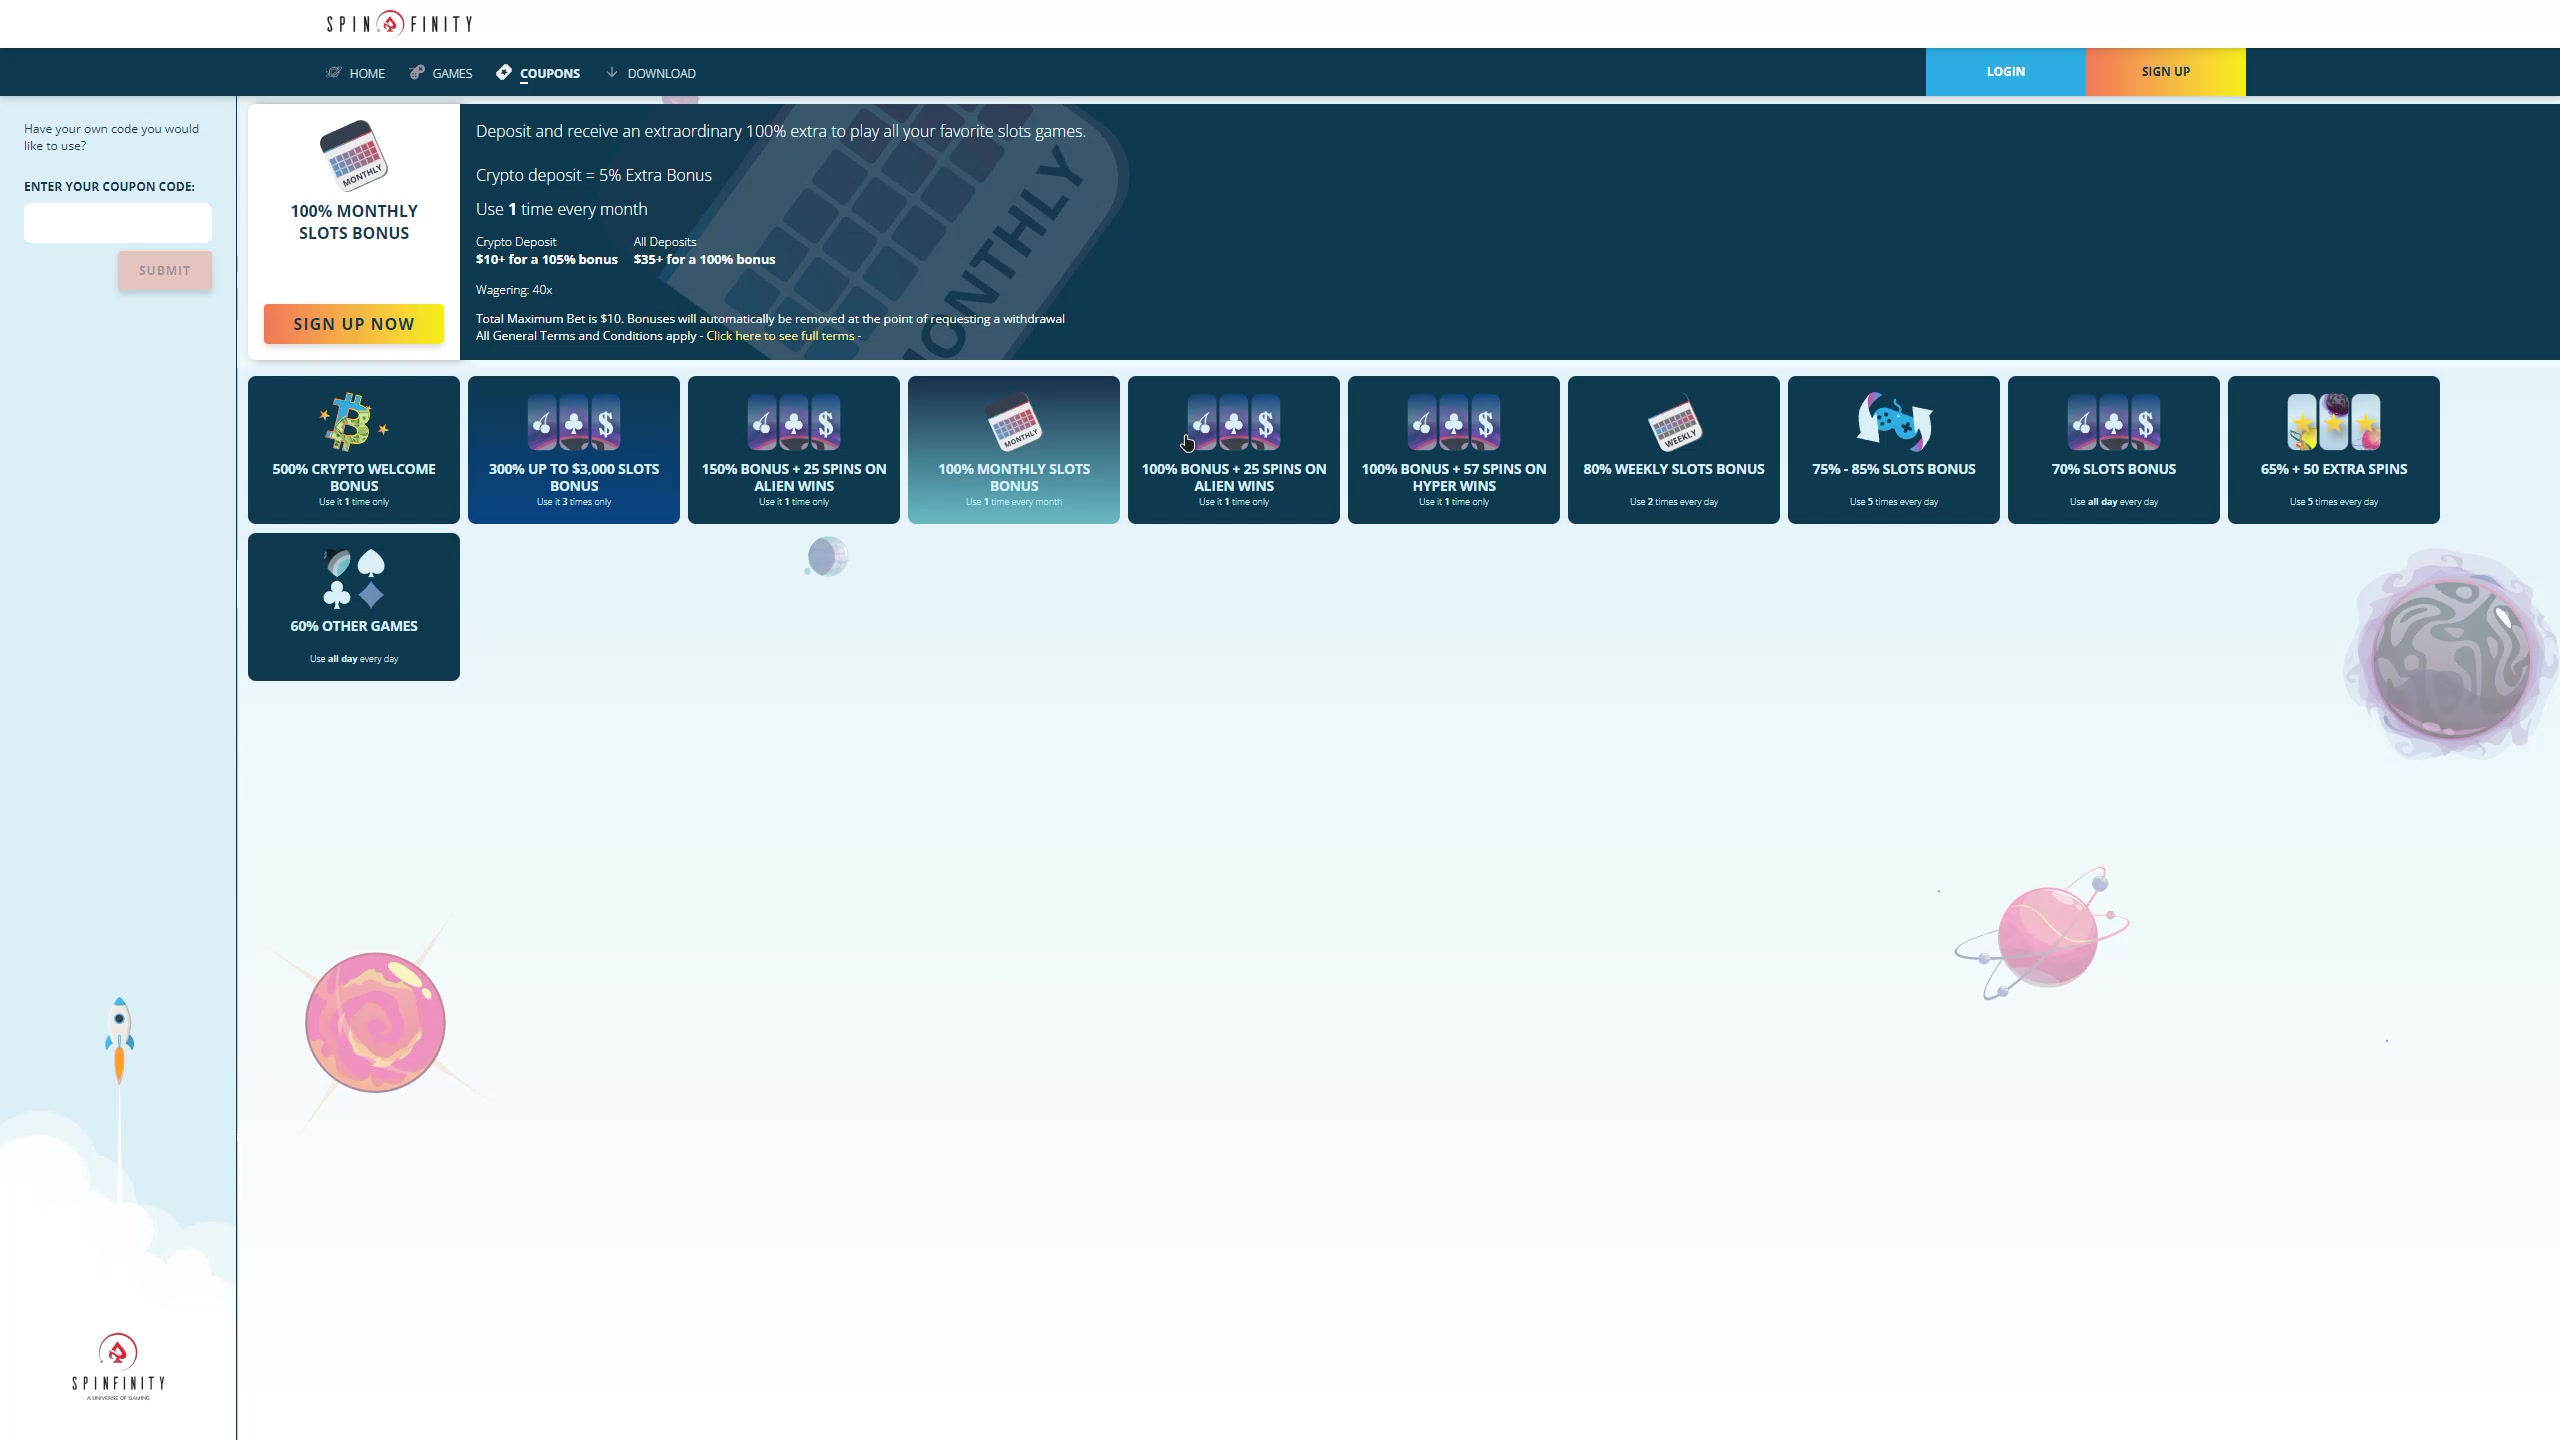The image size is (2560, 1440).
Task: Click the star reels icon on 65% + 50 Extra Spins
Action: [2334, 422]
